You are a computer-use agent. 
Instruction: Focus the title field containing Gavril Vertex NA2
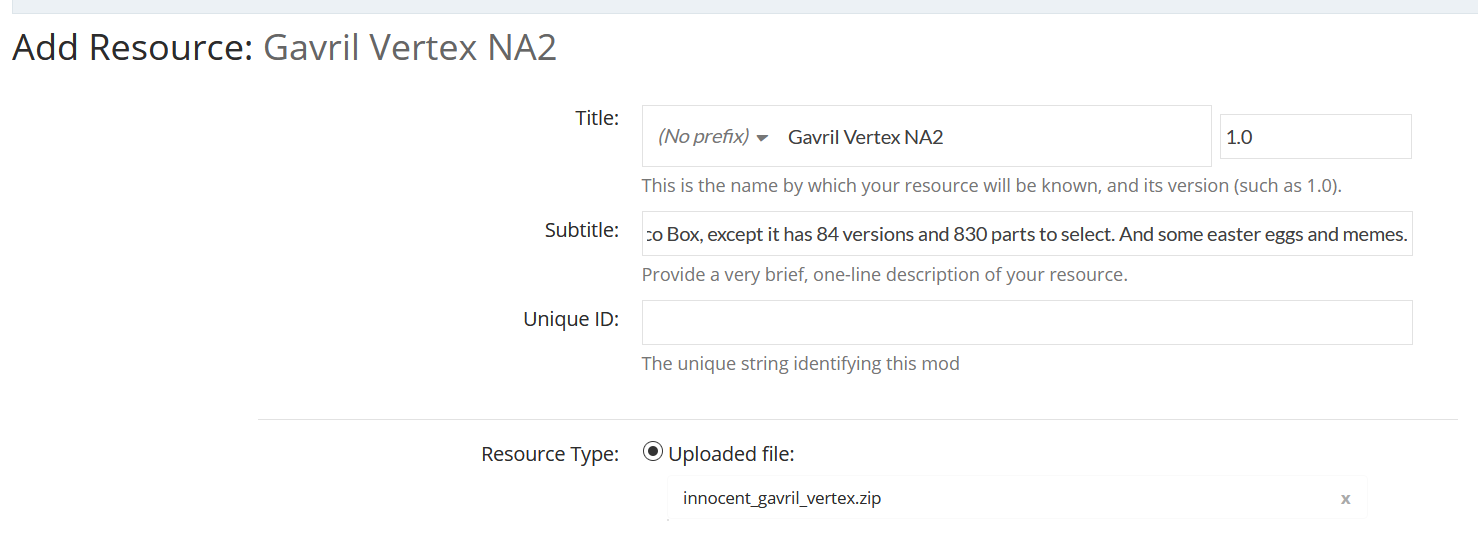pos(990,137)
